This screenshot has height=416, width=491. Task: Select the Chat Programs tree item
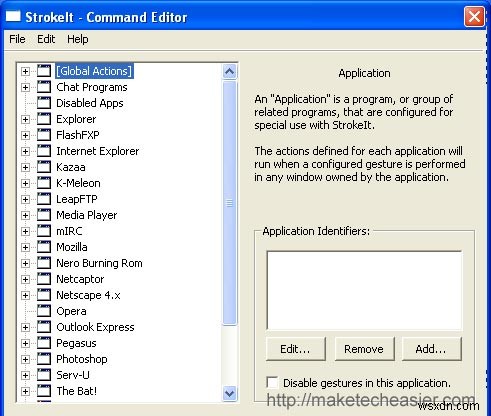click(92, 87)
